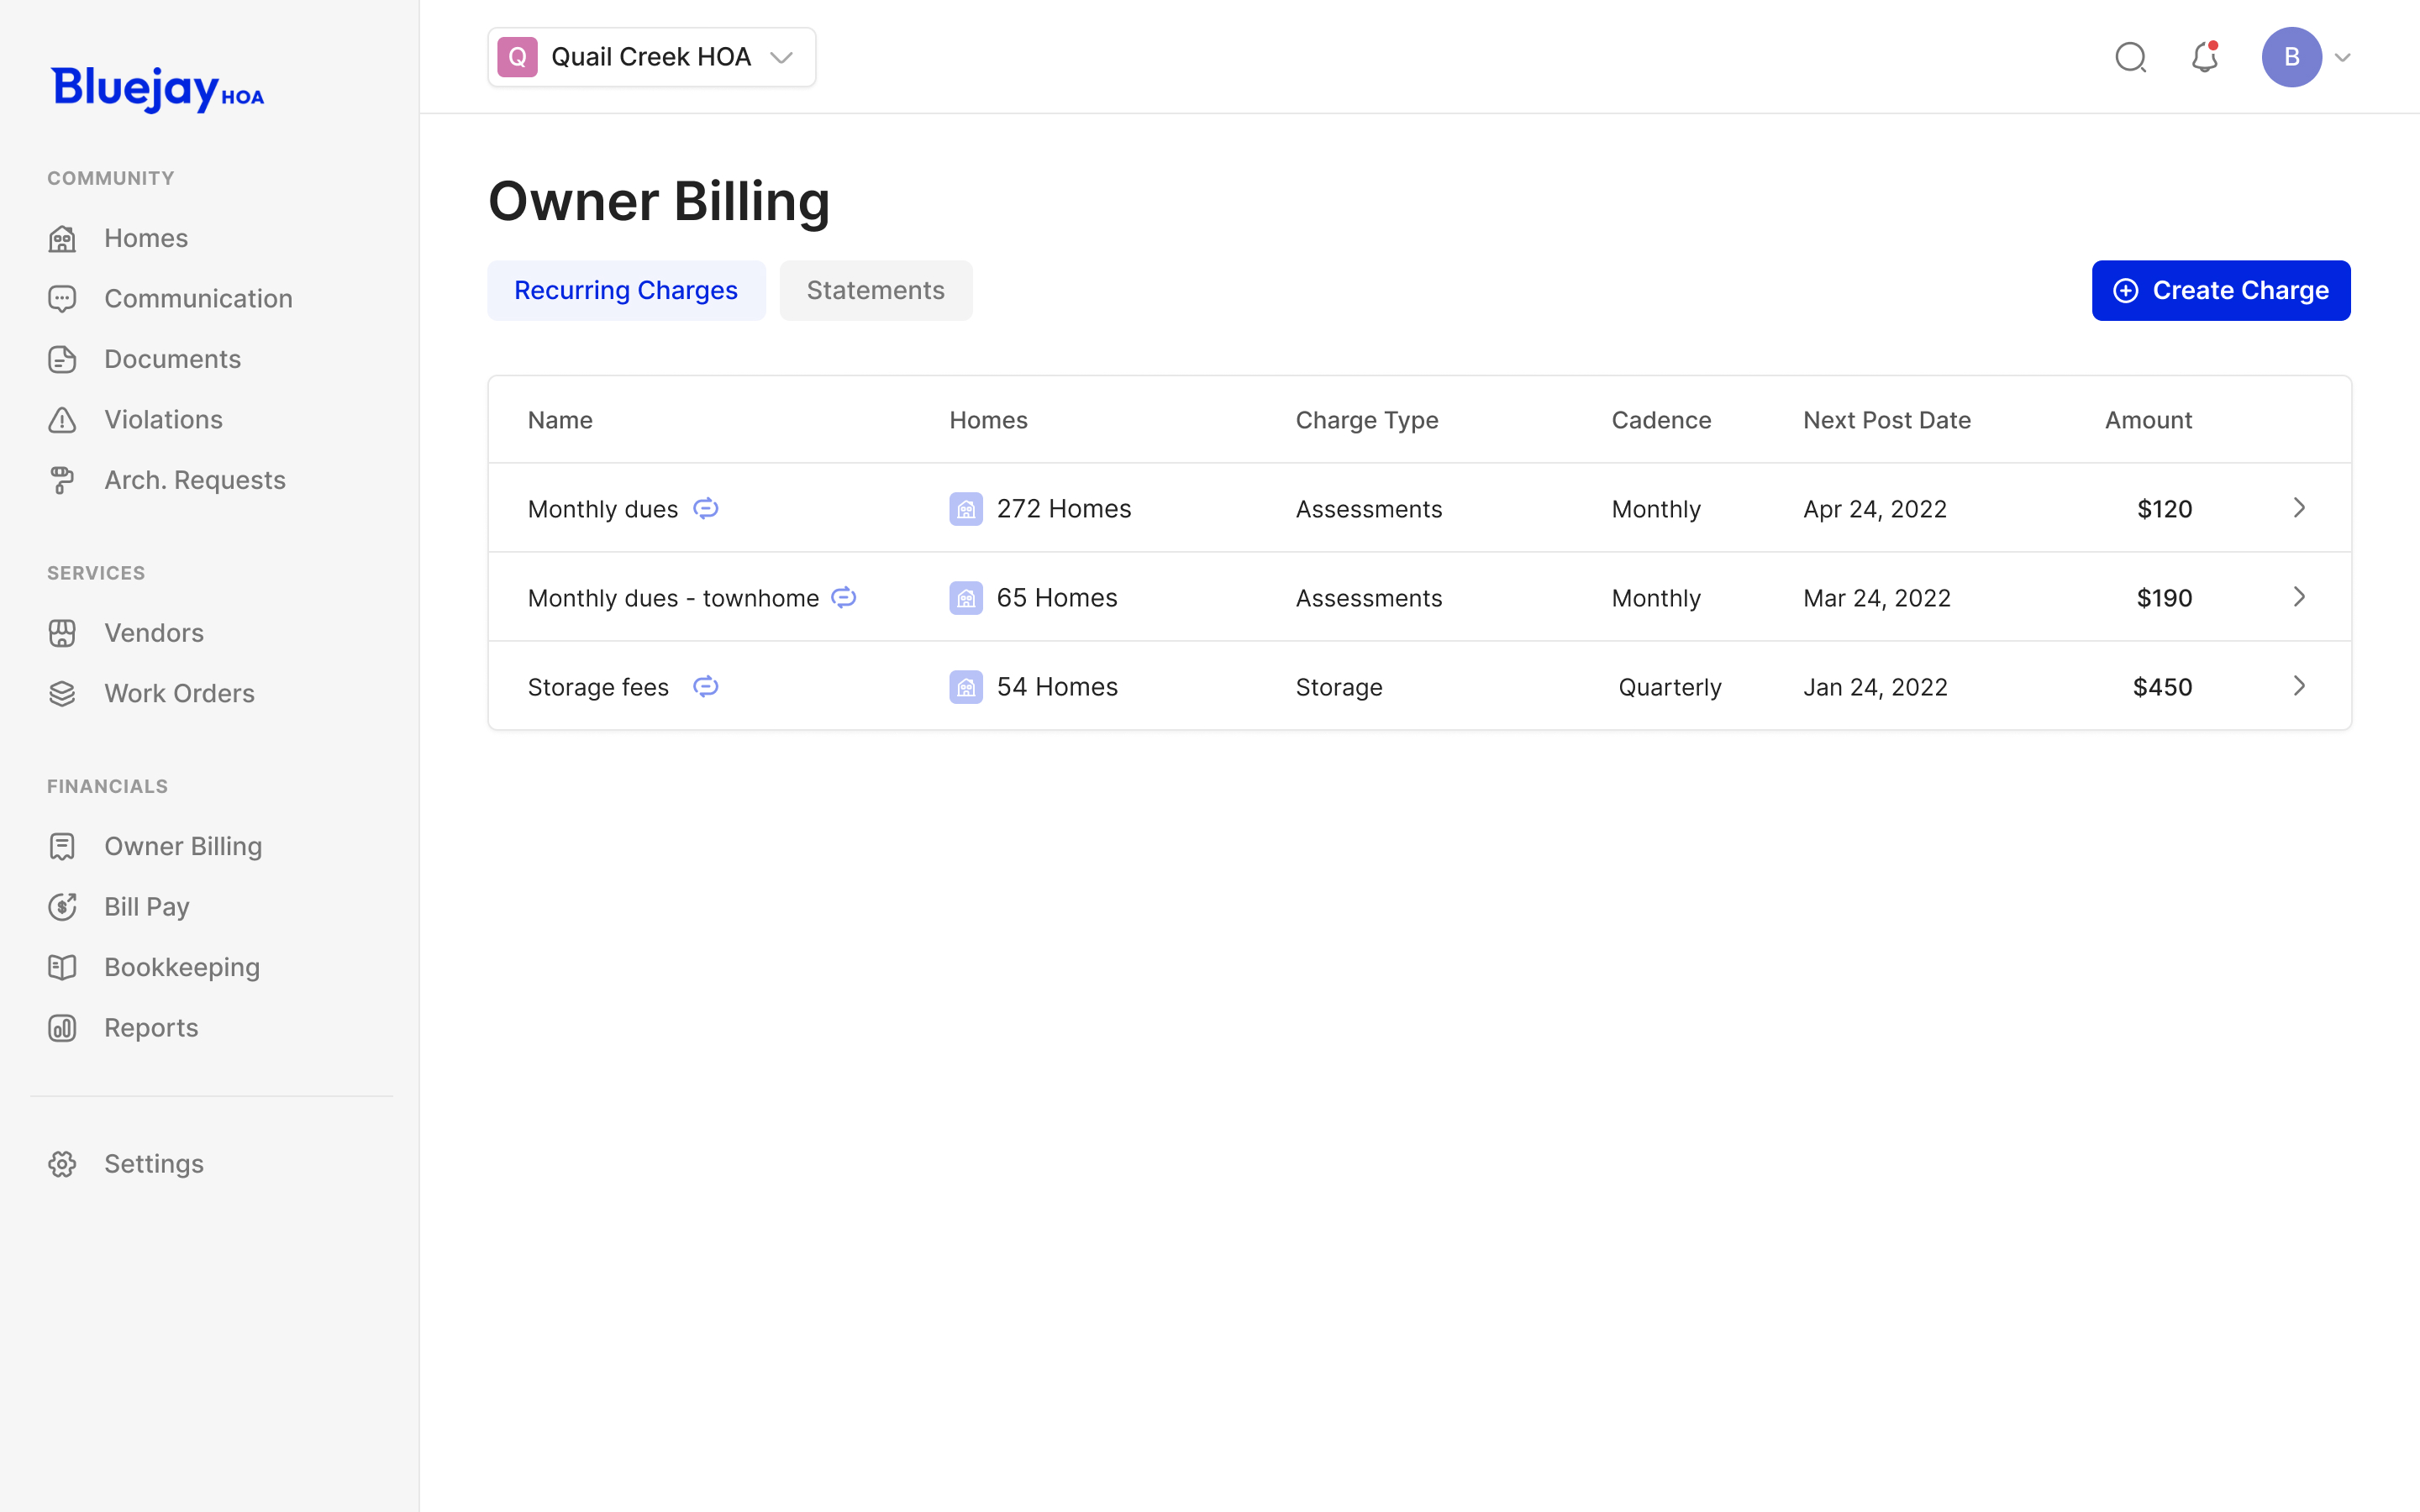Screen dimensions: 2420x1512
Task: Open the Quail Creek HOA community selector
Action: [651, 57]
